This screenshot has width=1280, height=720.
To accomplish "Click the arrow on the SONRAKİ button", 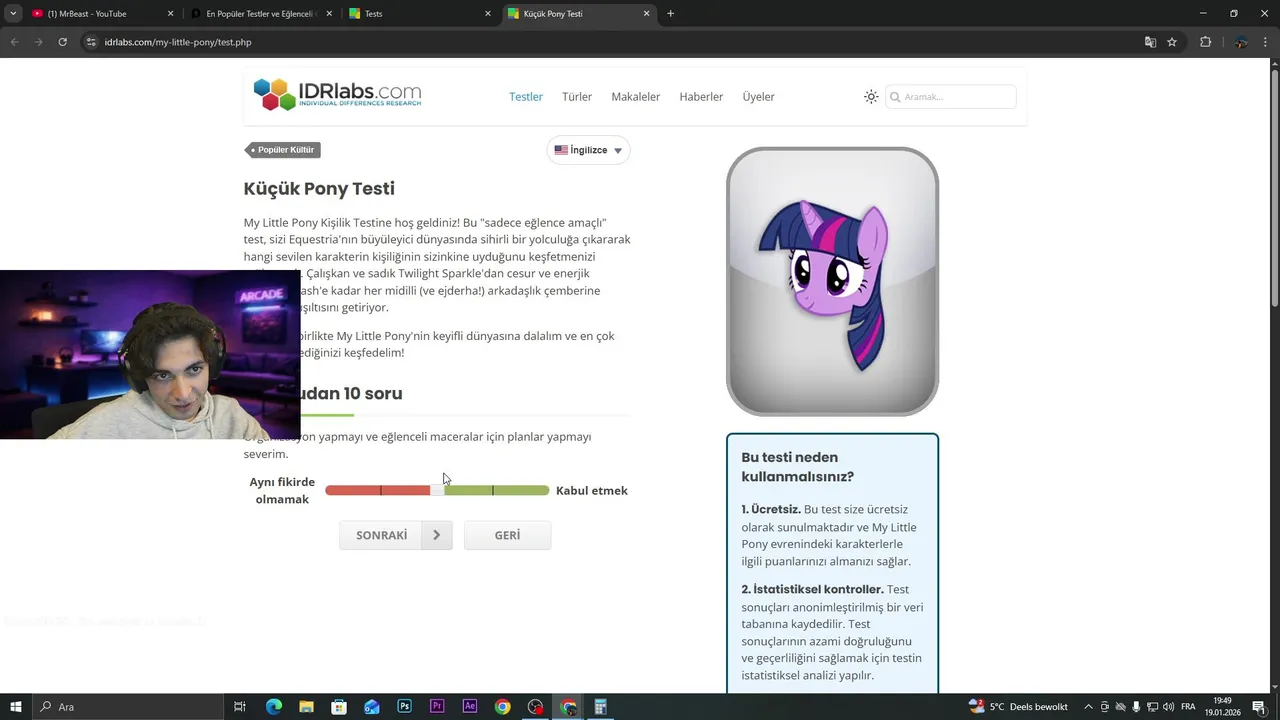I will [437, 535].
